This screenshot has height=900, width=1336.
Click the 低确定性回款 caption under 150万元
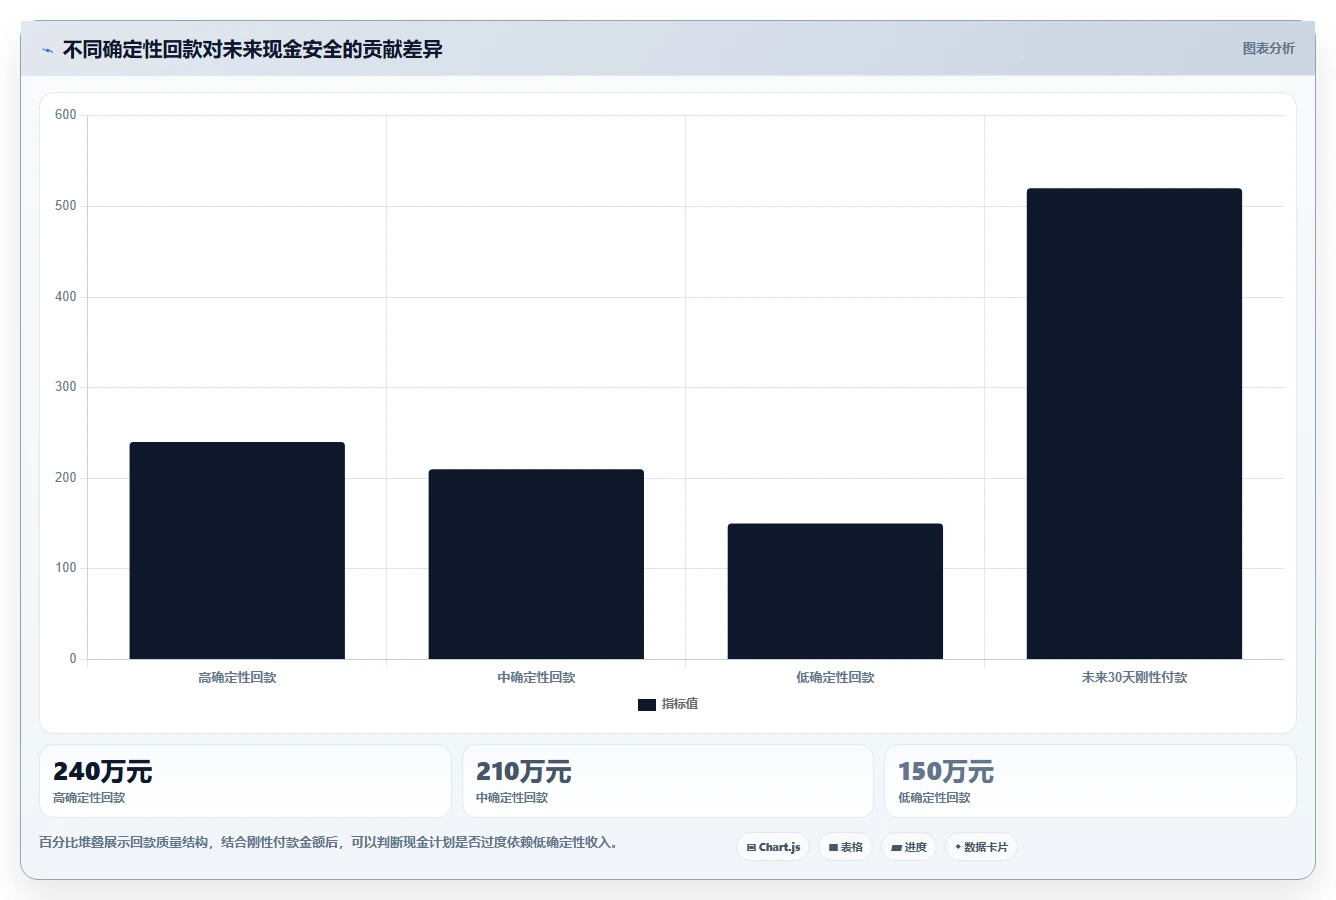coord(934,798)
